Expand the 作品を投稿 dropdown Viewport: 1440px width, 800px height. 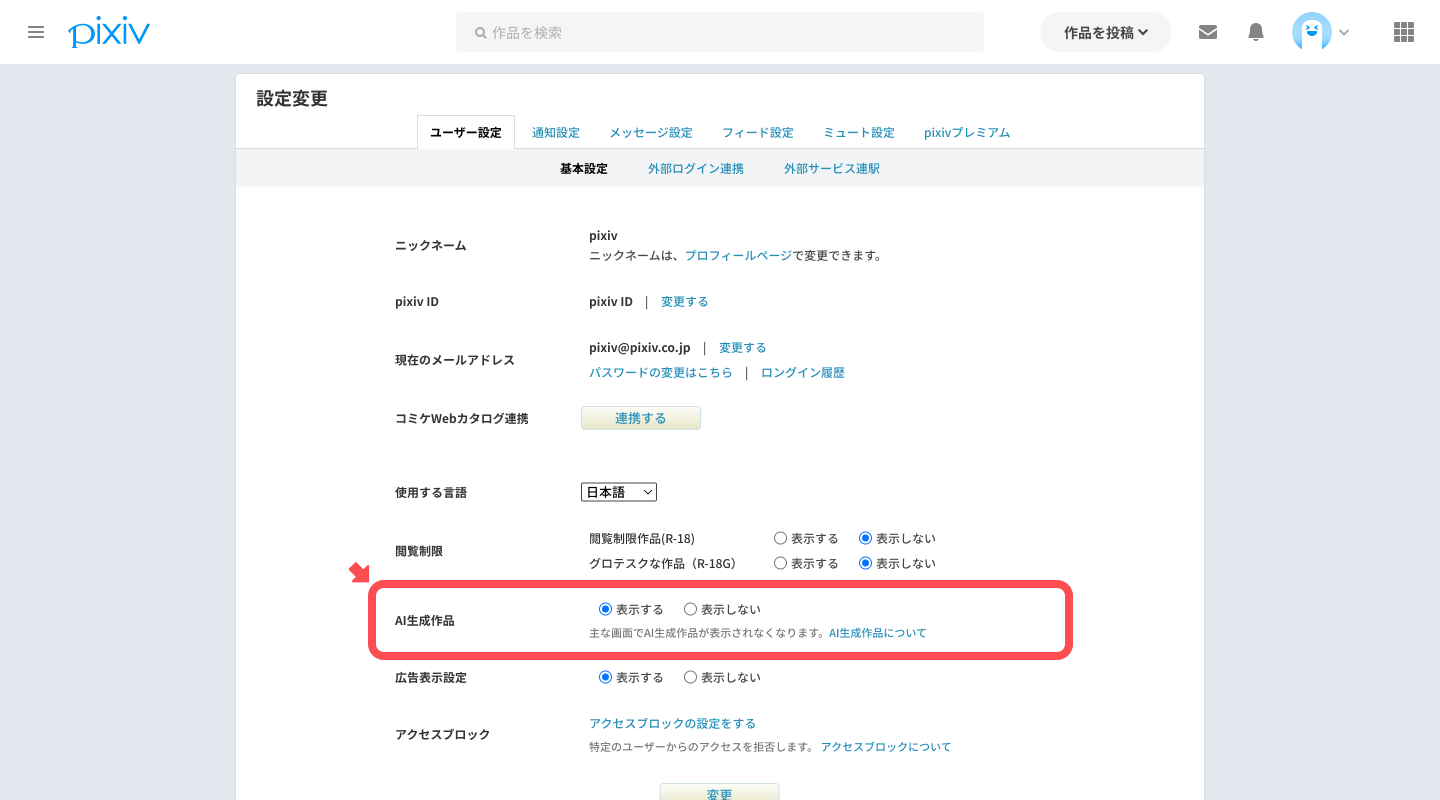click(1105, 32)
